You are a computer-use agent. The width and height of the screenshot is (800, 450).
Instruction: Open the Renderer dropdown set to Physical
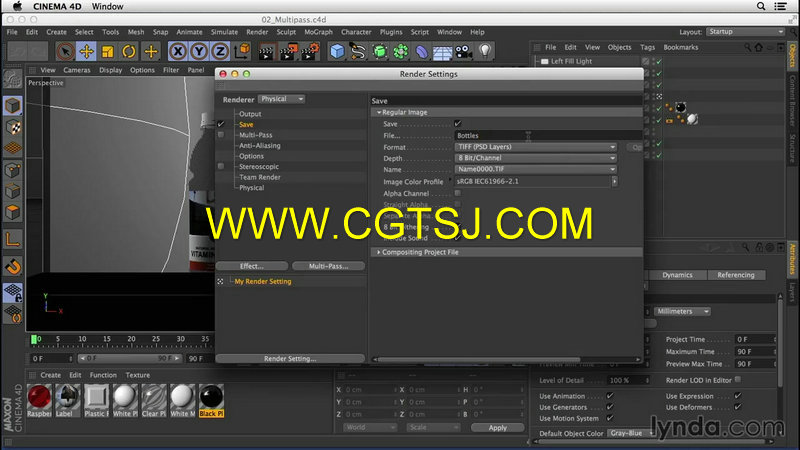pos(282,99)
